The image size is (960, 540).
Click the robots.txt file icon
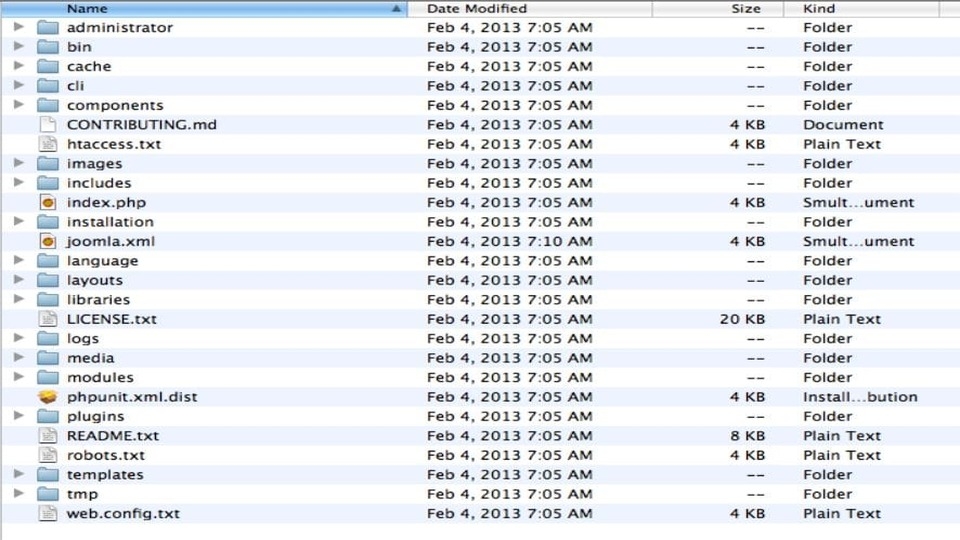tap(48, 455)
